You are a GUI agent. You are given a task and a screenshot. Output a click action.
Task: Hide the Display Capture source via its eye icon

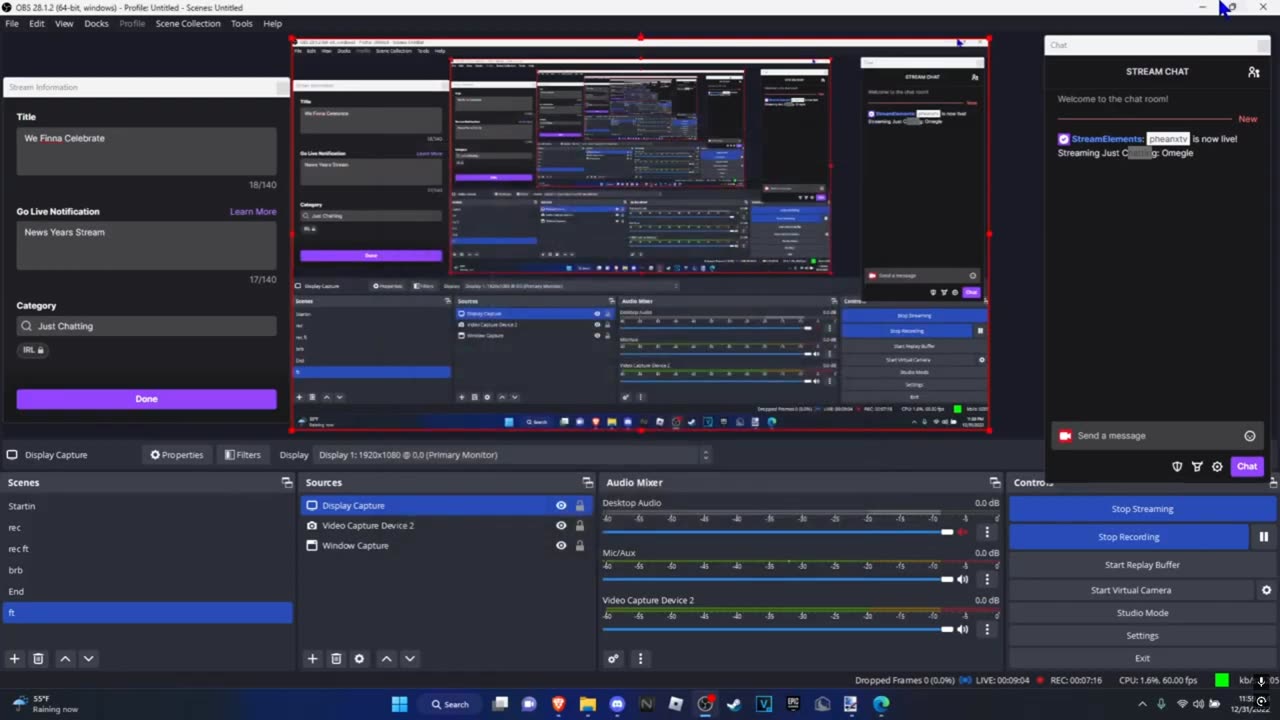click(x=561, y=506)
